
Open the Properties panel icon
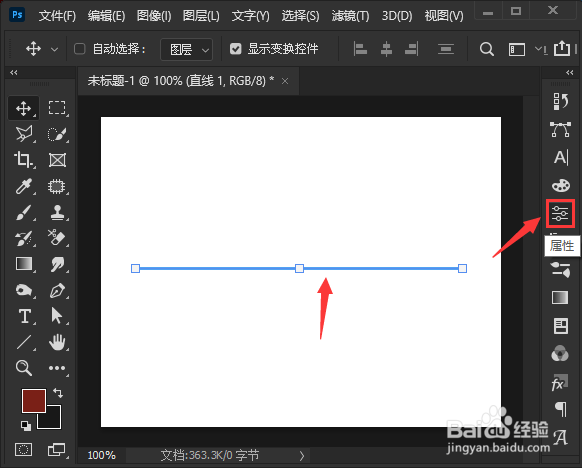point(560,213)
